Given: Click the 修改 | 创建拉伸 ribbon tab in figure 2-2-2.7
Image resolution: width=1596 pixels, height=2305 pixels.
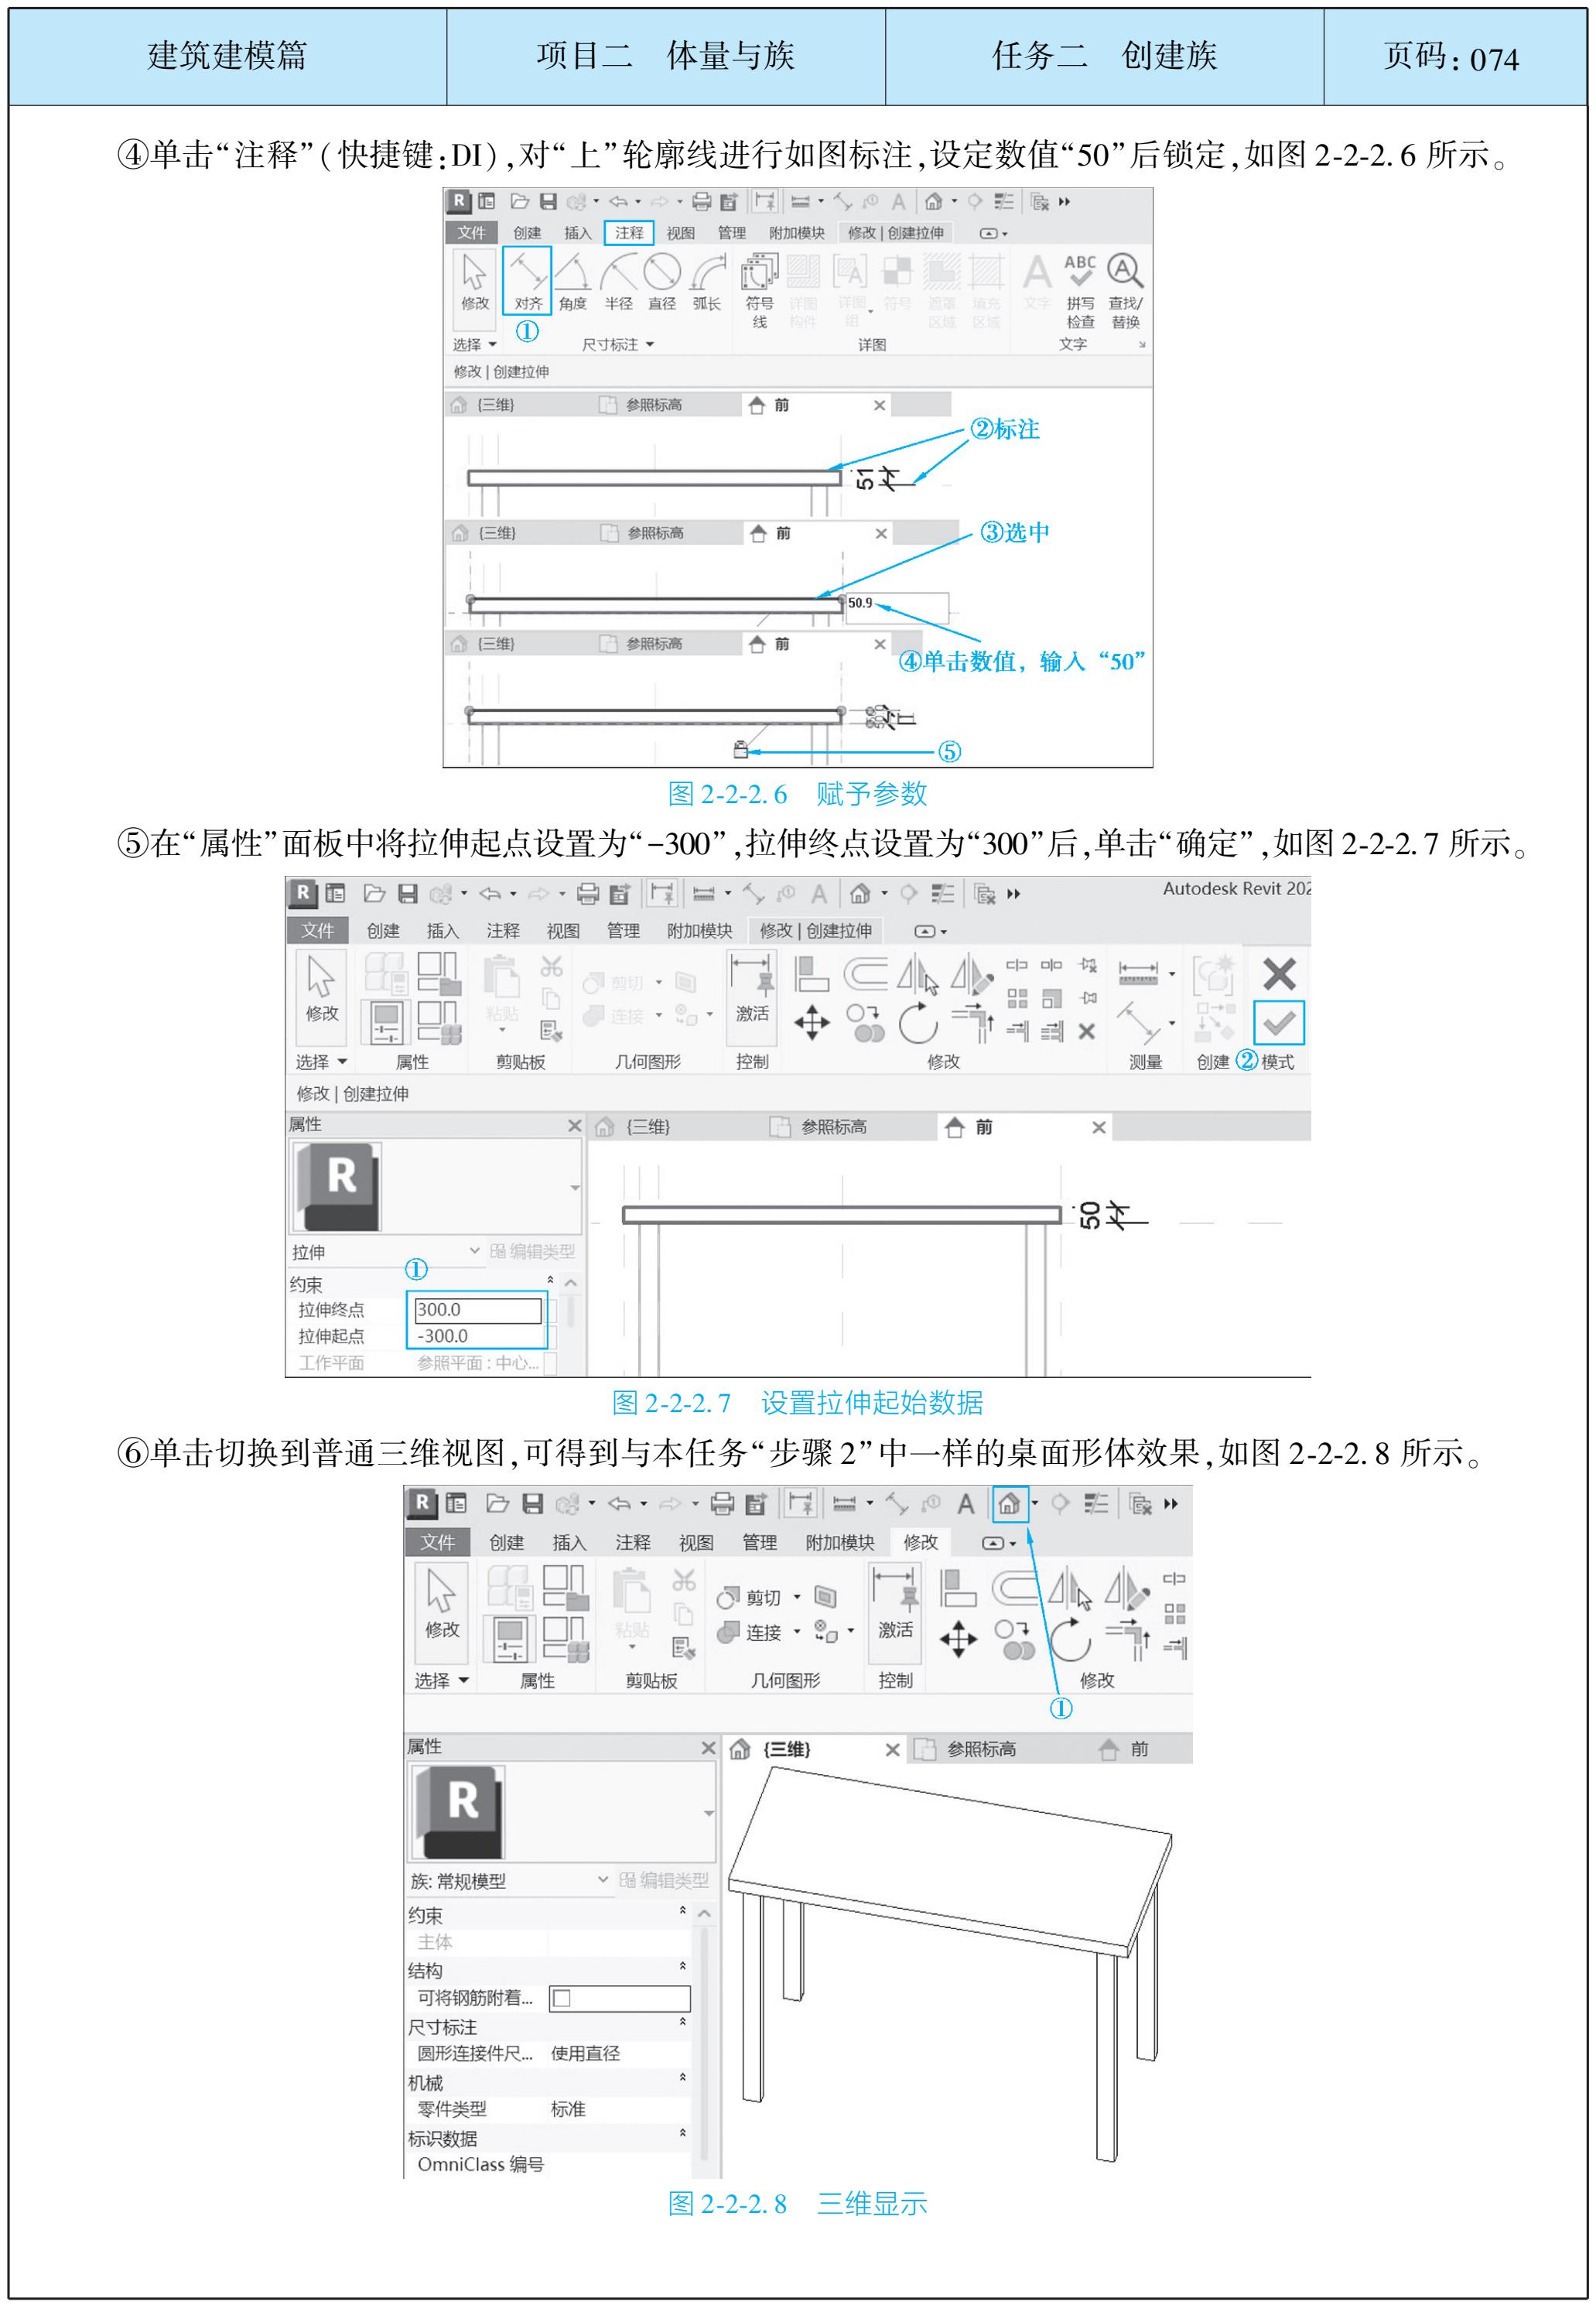Looking at the screenshot, I should click(x=815, y=931).
